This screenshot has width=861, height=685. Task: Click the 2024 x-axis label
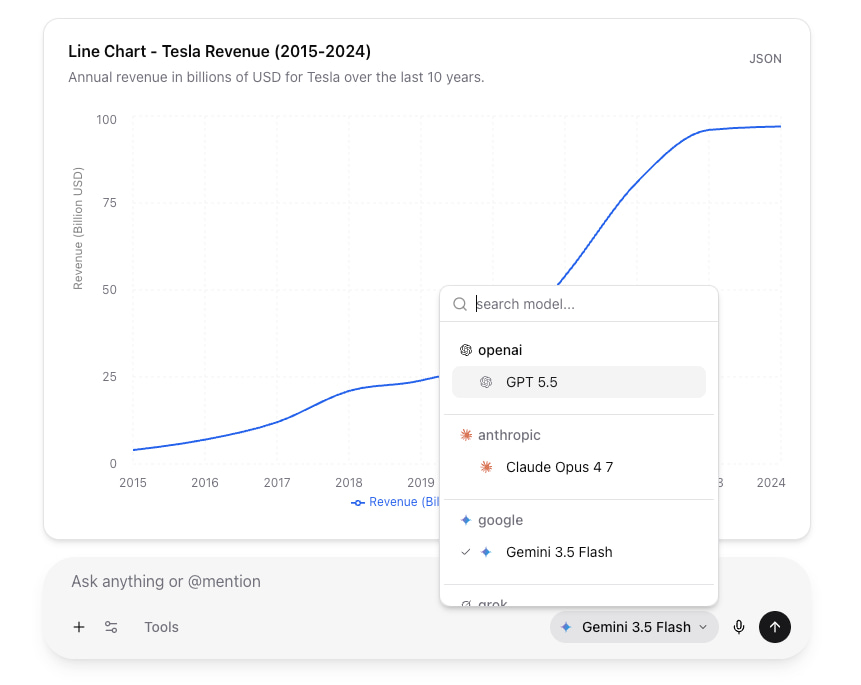click(771, 482)
